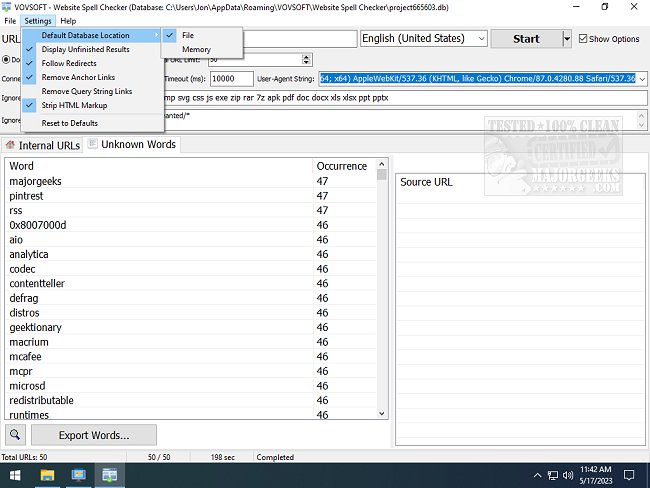Click the volume speaker tray icon
Screen dimensions: 650x488
point(568,475)
